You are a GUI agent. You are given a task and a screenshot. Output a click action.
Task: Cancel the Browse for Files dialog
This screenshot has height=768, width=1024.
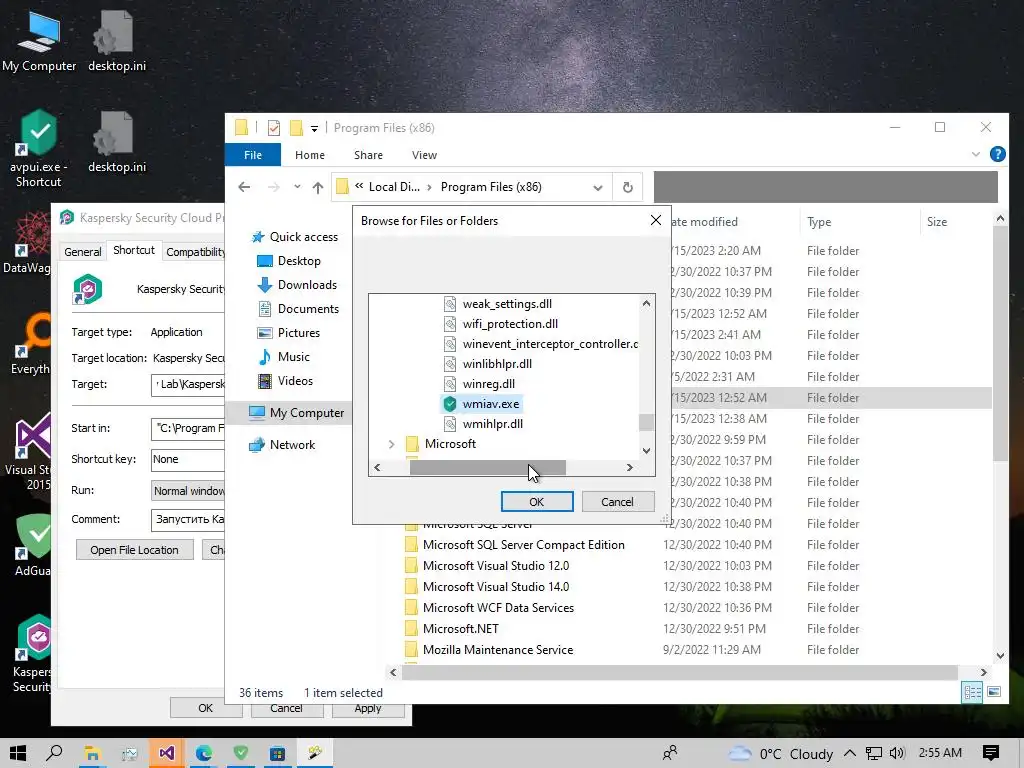click(617, 502)
